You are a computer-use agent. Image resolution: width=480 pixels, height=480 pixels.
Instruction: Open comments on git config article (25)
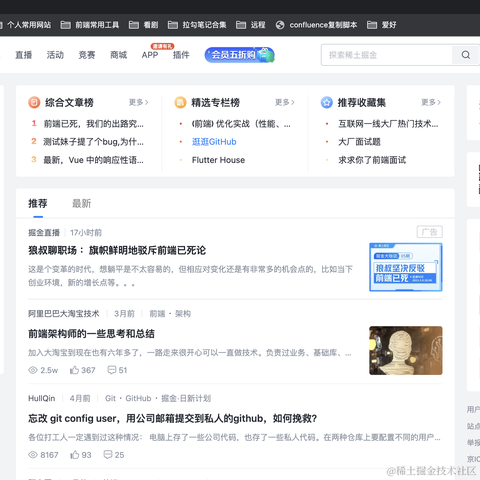coord(108,455)
